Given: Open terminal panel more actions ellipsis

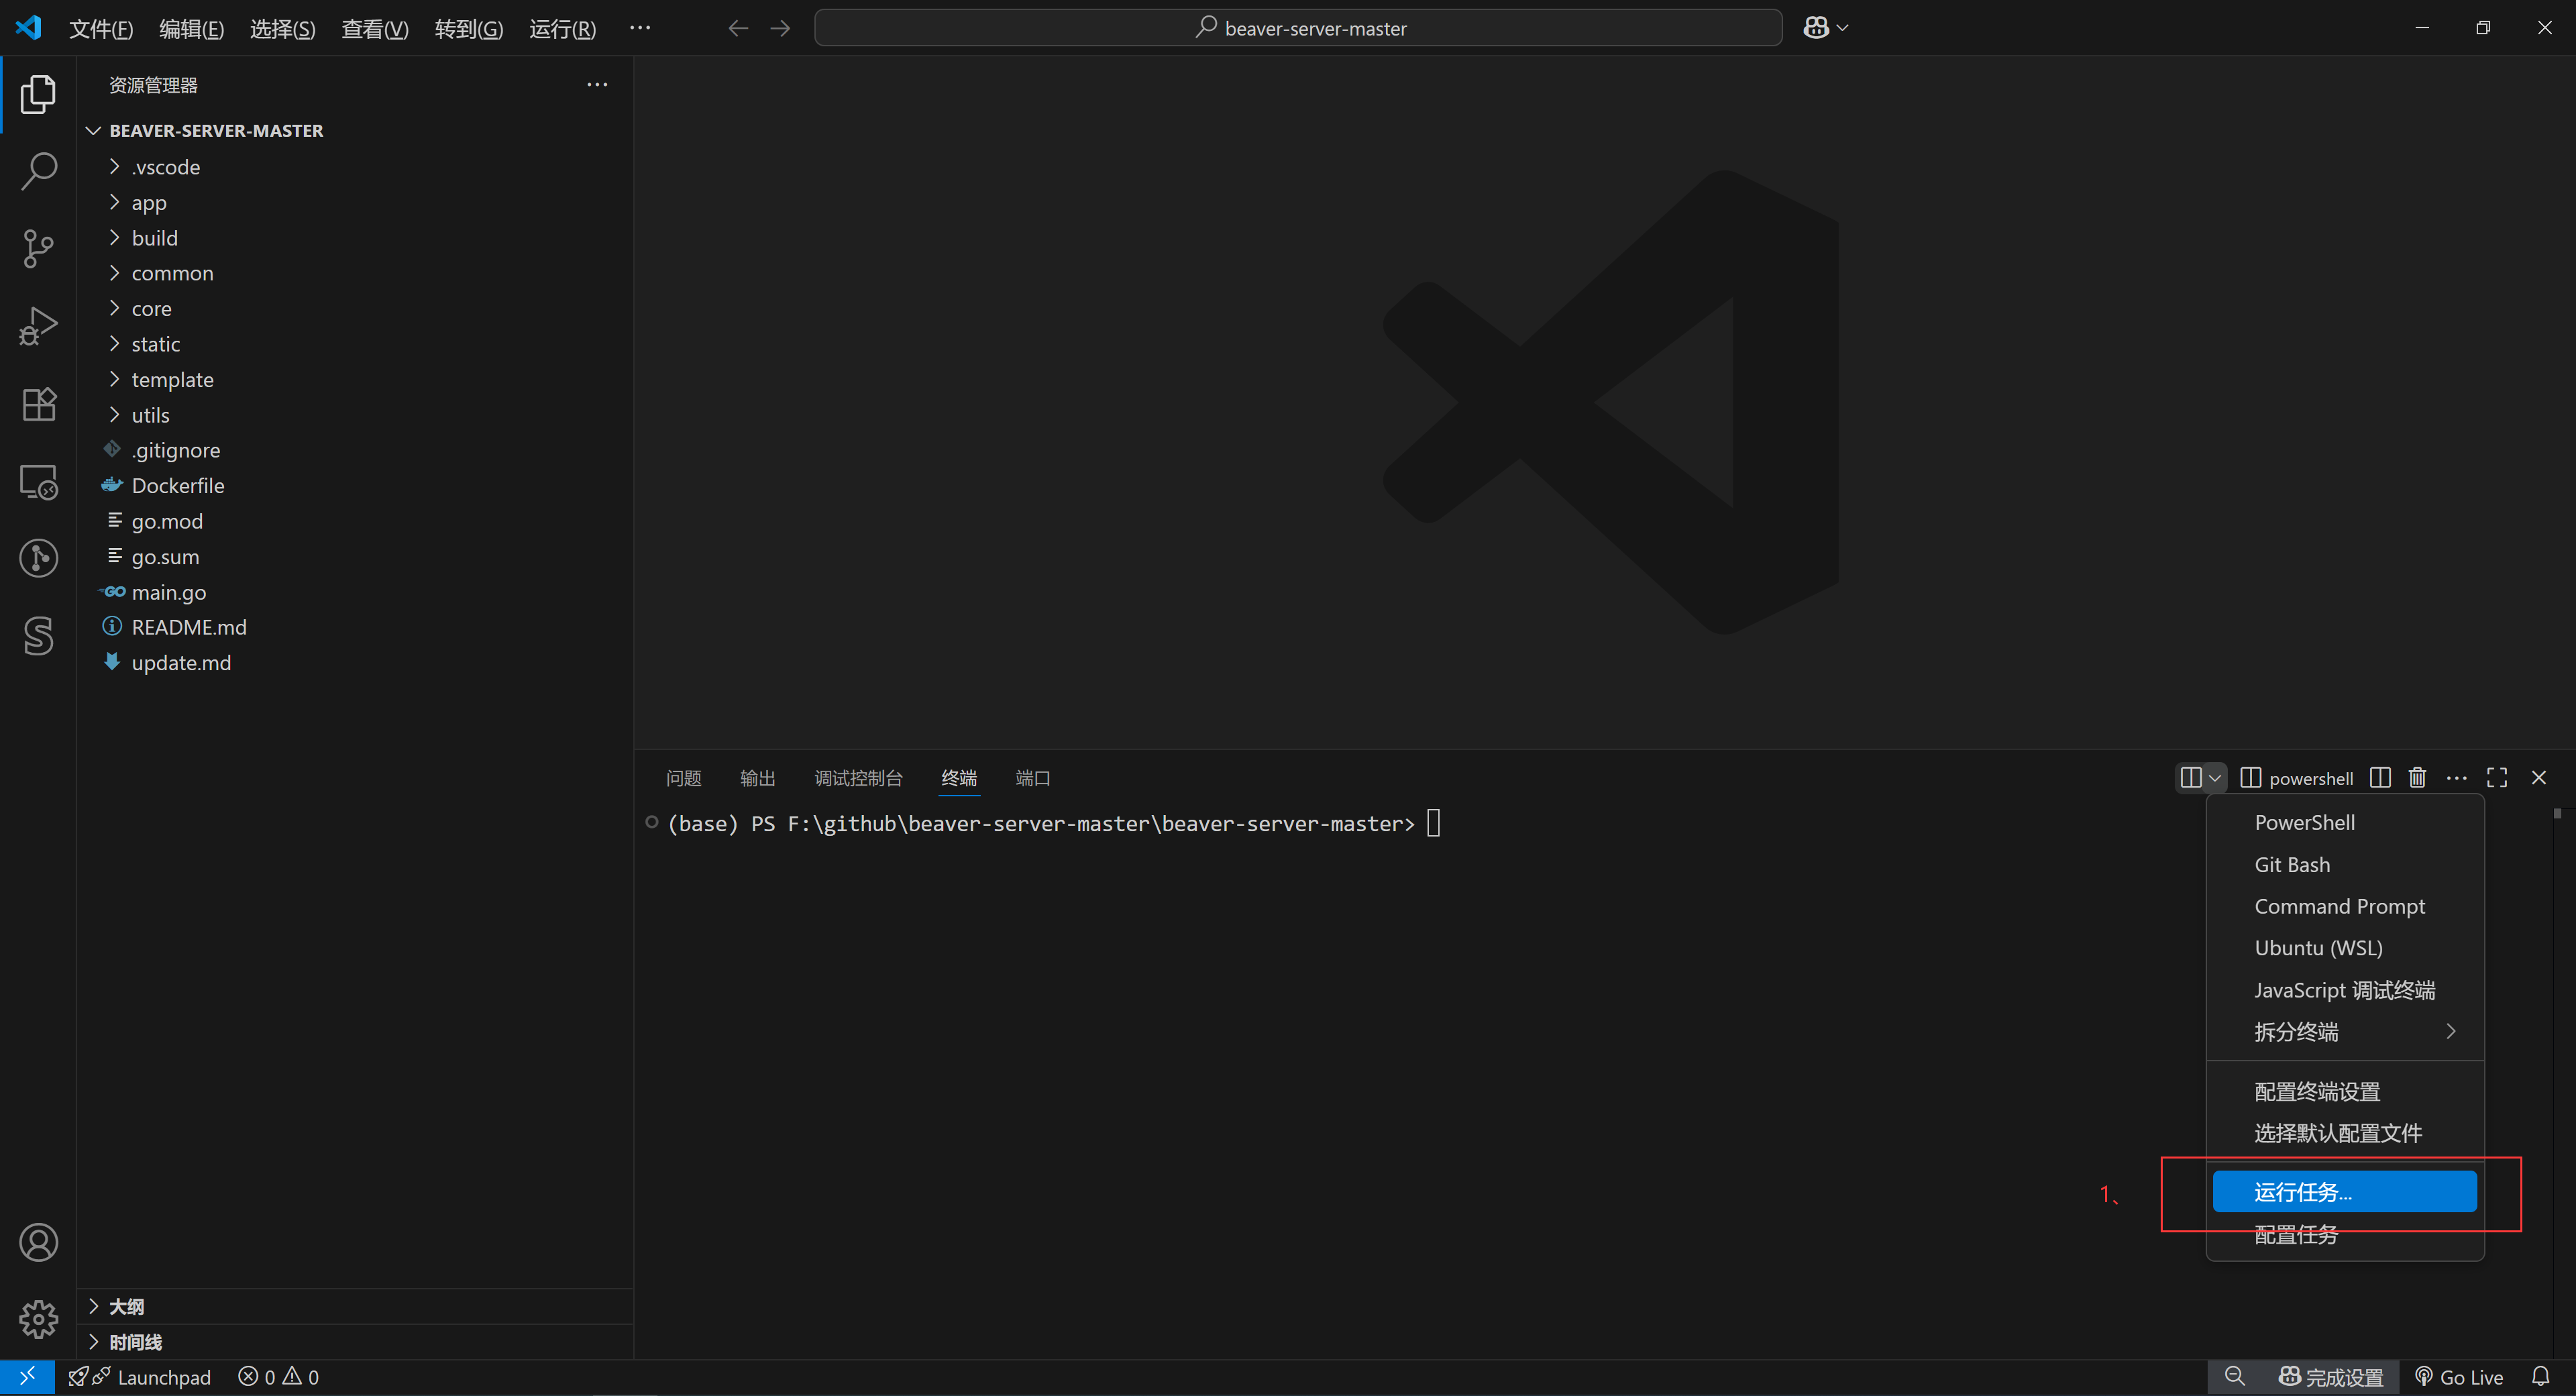Looking at the screenshot, I should tap(2456, 778).
